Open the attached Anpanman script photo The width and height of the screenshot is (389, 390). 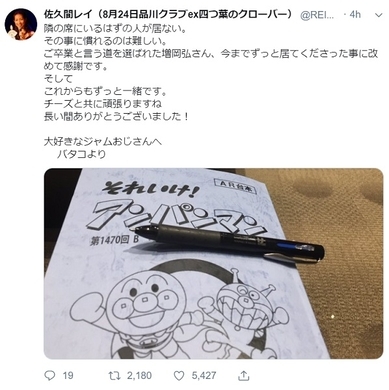[213, 263]
